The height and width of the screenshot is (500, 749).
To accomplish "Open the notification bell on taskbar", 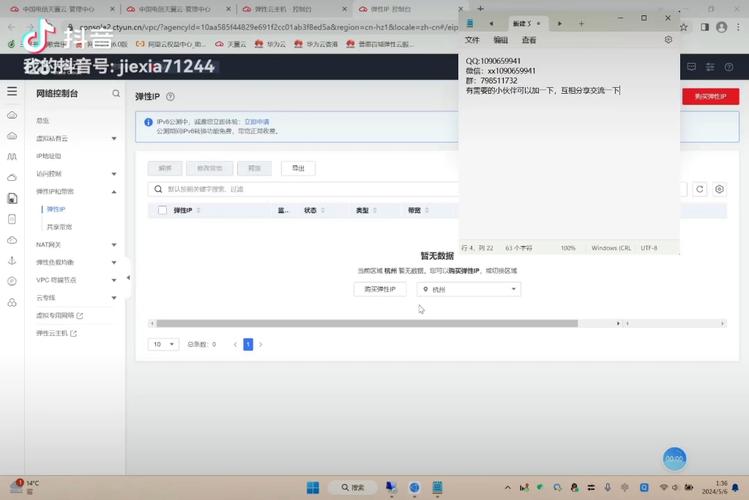I will pos(736,488).
